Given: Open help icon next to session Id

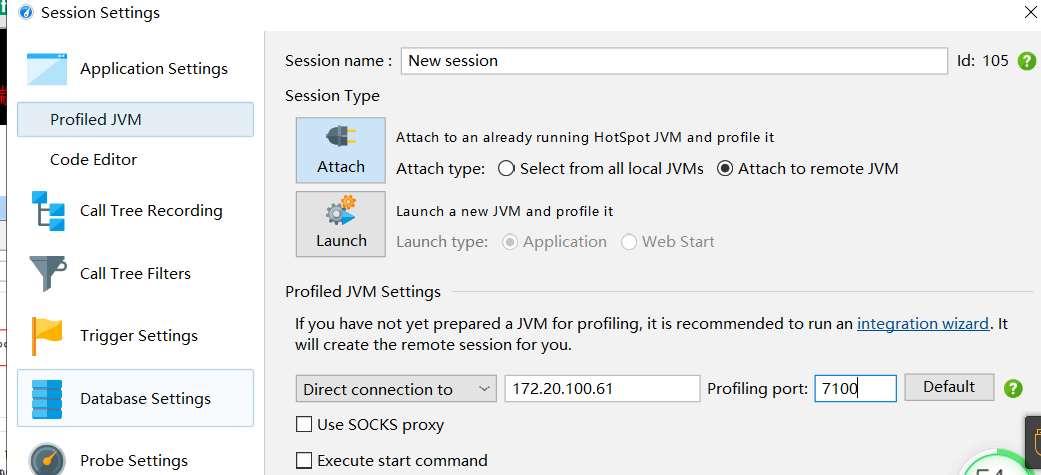Looking at the screenshot, I should [x=1026, y=61].
